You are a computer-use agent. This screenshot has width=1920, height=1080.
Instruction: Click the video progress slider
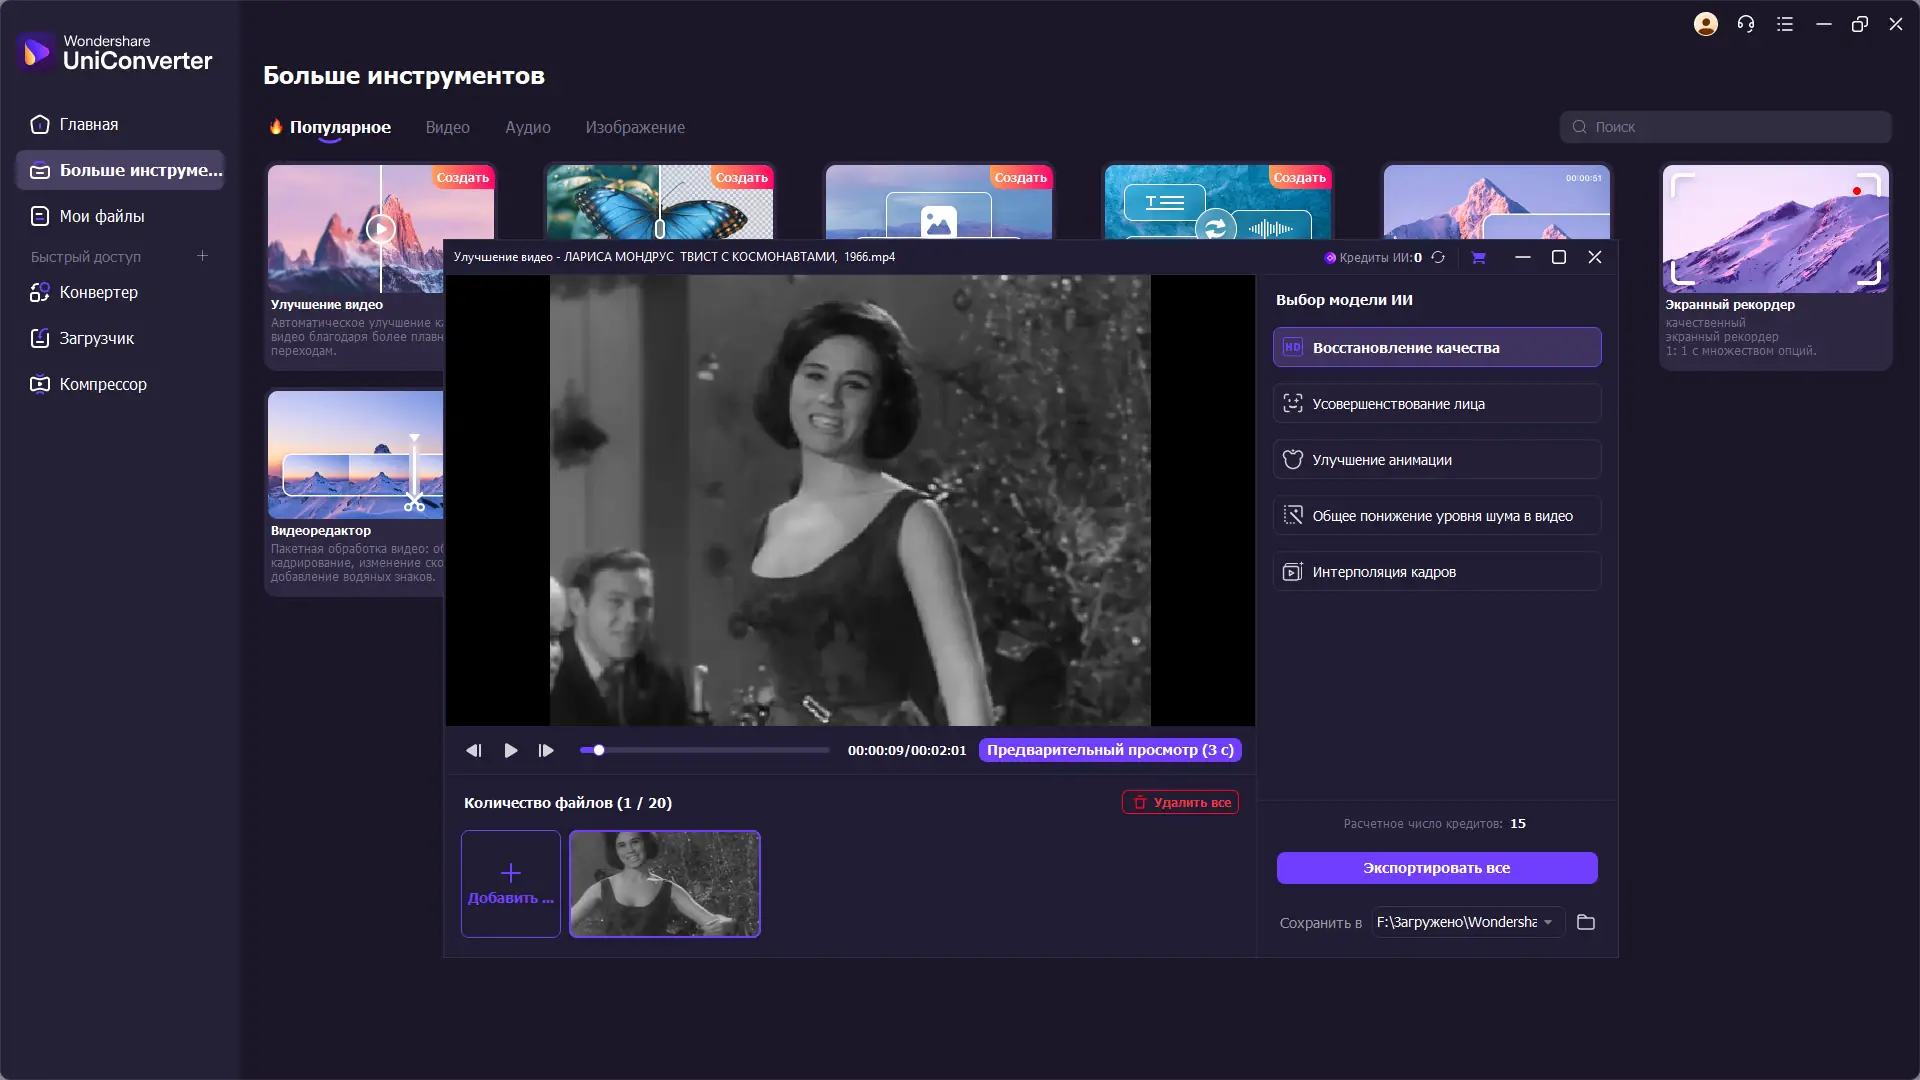705,750
